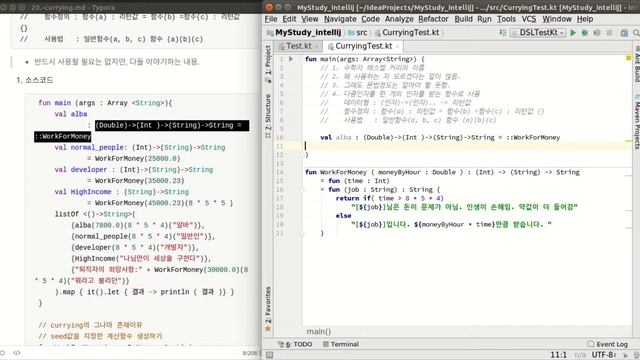This screenshot has height=360, width=640.
Task: Change the UTF-8 file encoding in status bar
Action: [604, 355]
